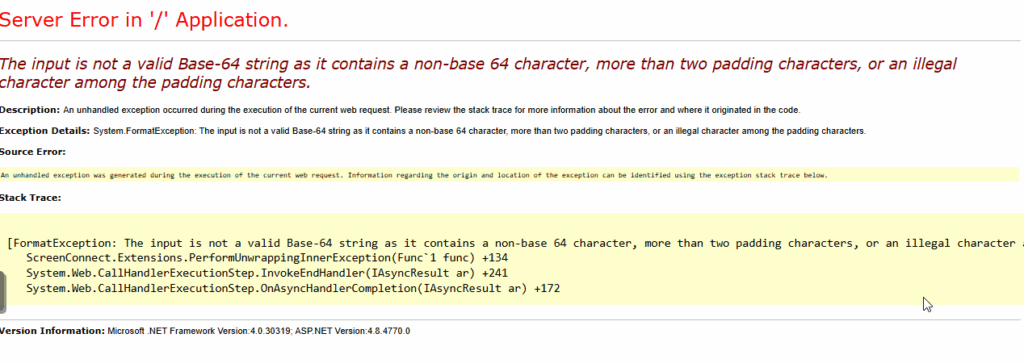
Task: Click the [FormatException: ...] stack trace line
Action: coord(515,244)
